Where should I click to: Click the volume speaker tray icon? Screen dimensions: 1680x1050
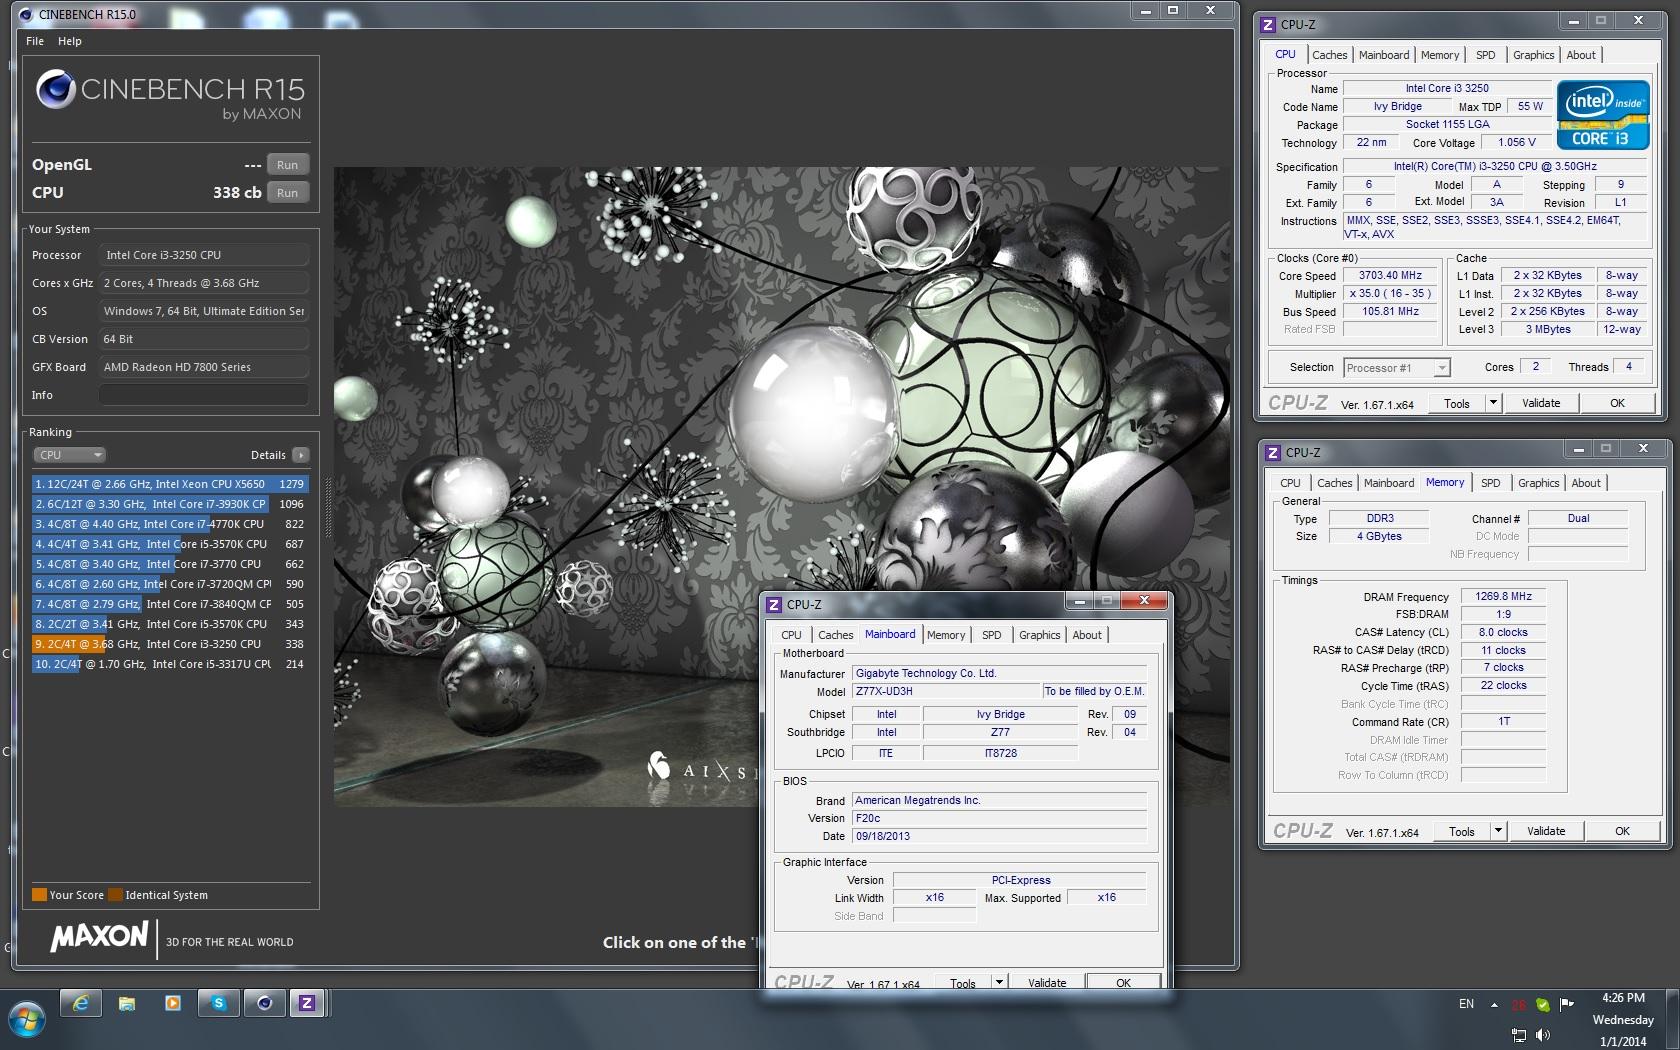click(x=1542, y=1034)
